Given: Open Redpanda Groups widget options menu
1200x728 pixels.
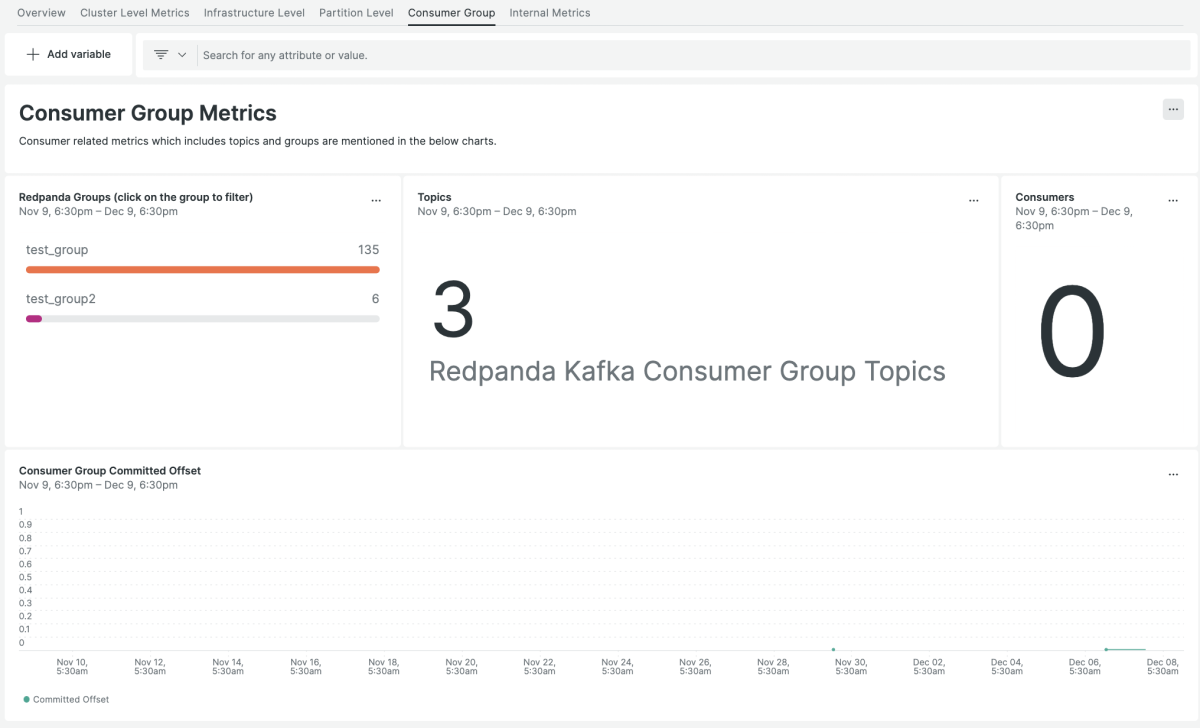Looking at the screenshot, I should click(x=376, y=201).
